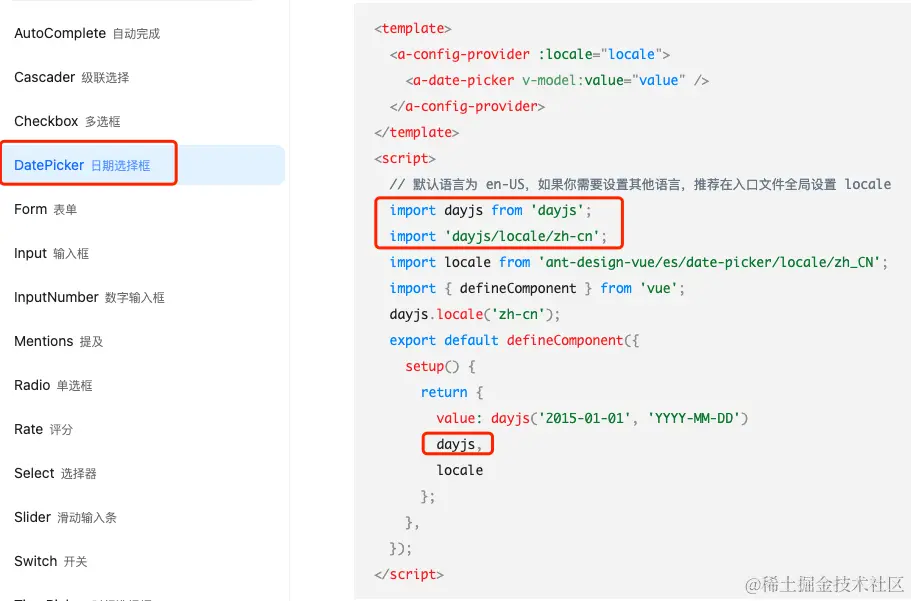Click the locale line inside return
Screen dimensions: 911x601
click(460, 470)
